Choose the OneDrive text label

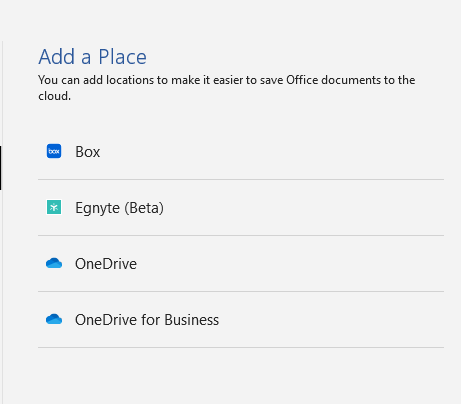point(106,265)
